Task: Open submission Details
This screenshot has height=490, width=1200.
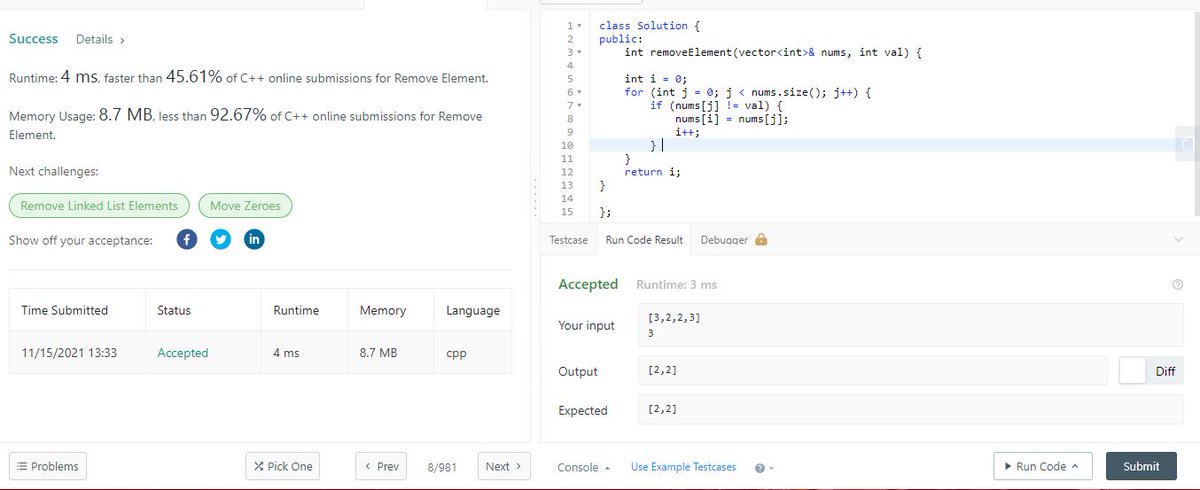Action: click(100, 39)
